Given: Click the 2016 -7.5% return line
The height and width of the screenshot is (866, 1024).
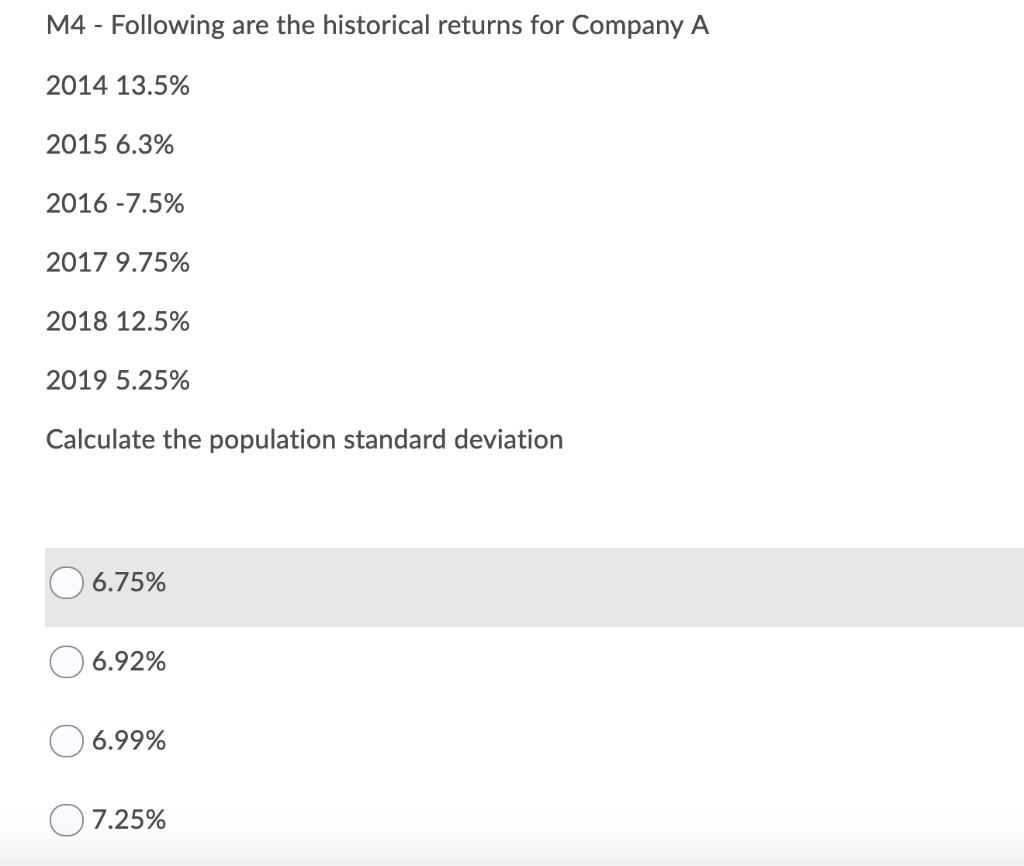Looking at the screenshot, I should pyautogui.click(x=115, y=205).
